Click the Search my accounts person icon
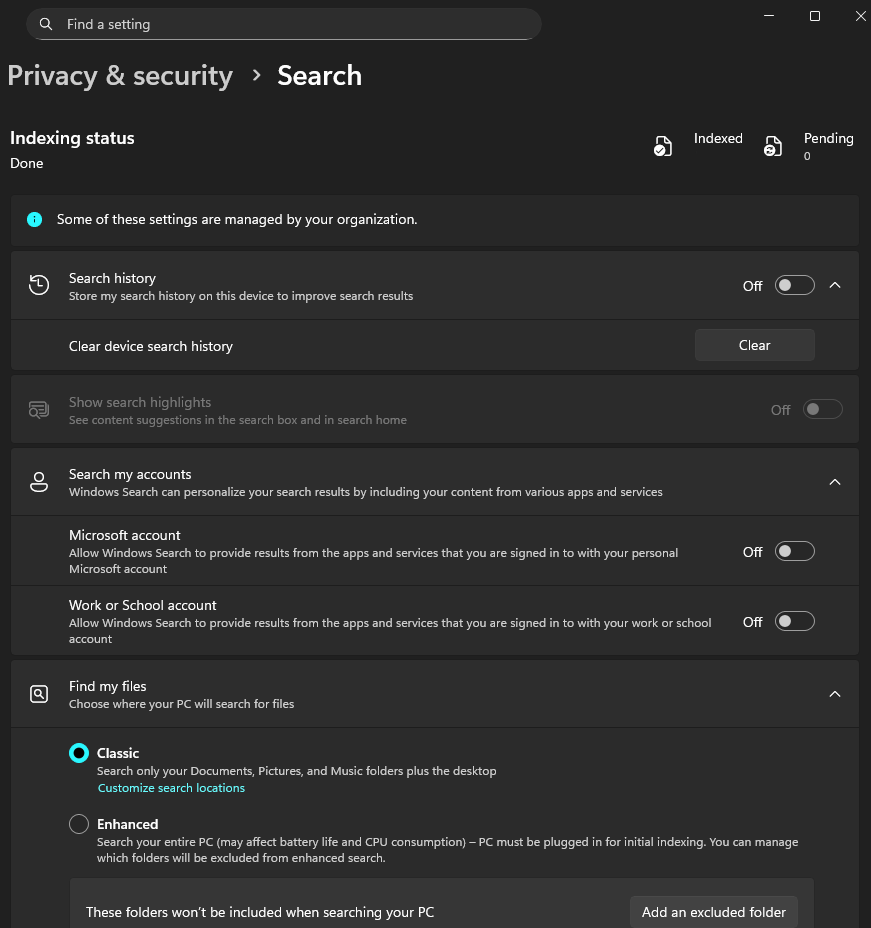Viewport: 871px width, 928px height. pos(39,482)
